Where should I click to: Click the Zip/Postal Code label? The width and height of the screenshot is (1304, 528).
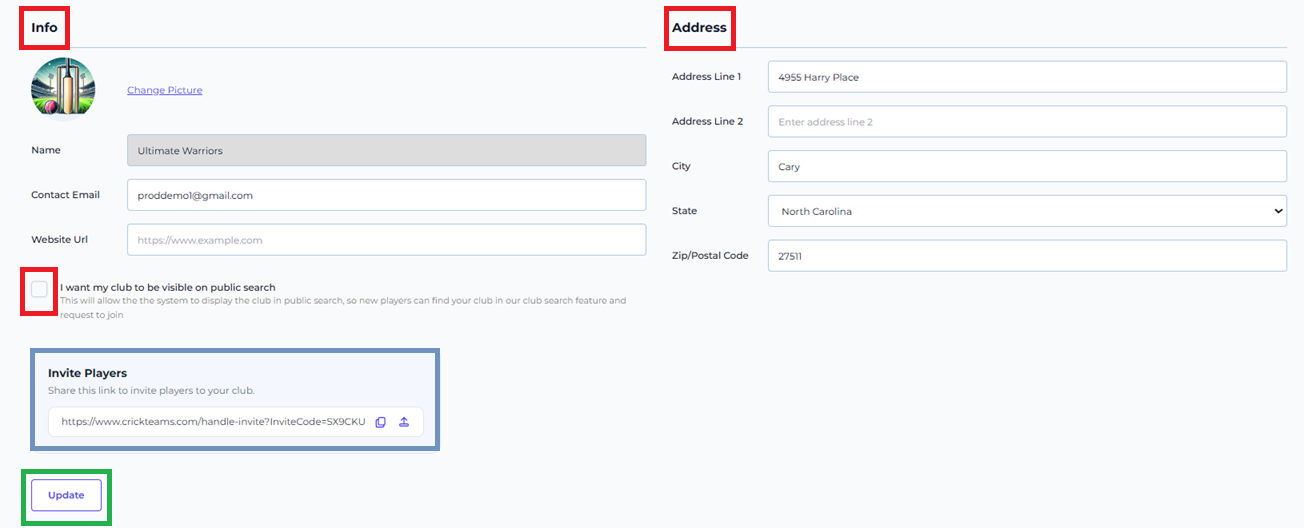[x=710, y=256]
